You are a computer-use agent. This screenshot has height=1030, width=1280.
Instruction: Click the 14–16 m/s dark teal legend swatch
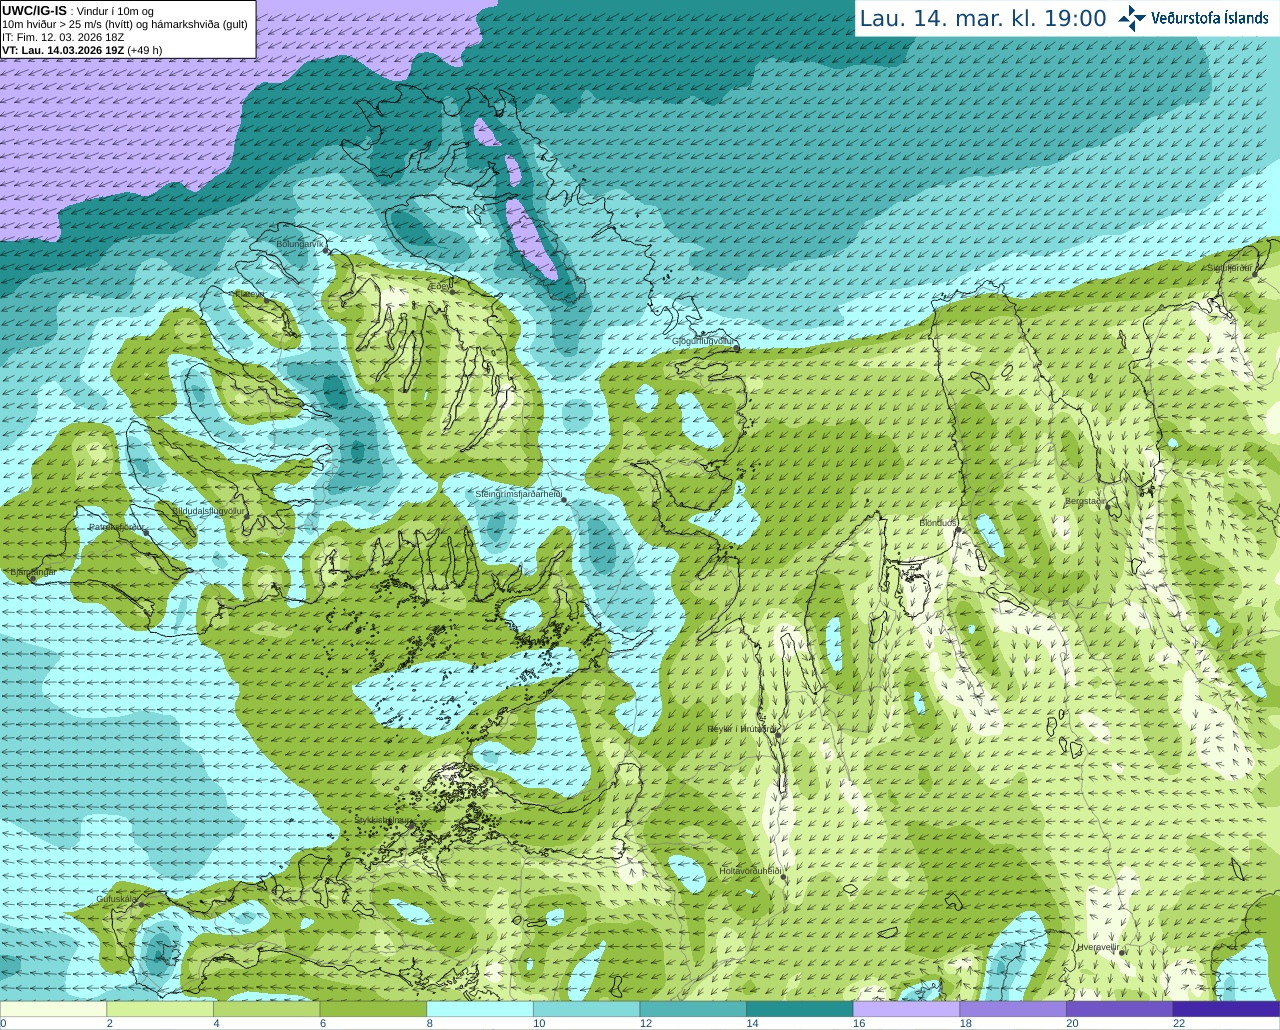click(800, 1009)
